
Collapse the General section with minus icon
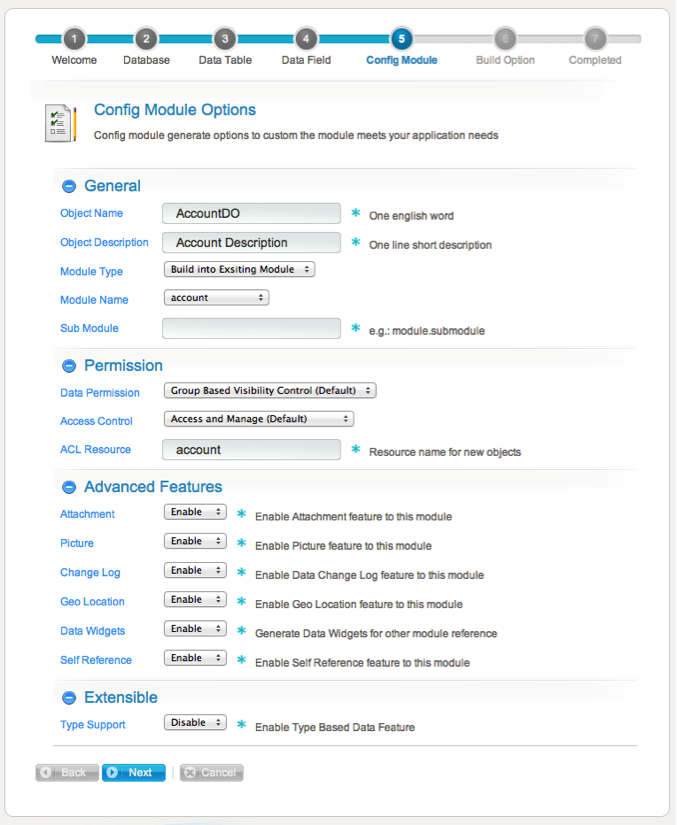(x=69, y=186)
